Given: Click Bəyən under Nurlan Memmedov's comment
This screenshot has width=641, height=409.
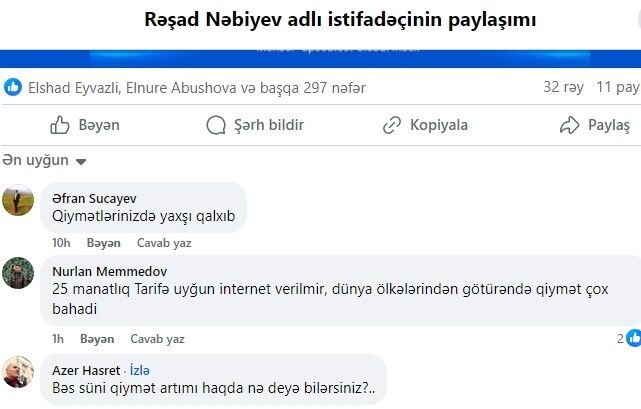Looking at the screenshot, I should coord(97,339).
